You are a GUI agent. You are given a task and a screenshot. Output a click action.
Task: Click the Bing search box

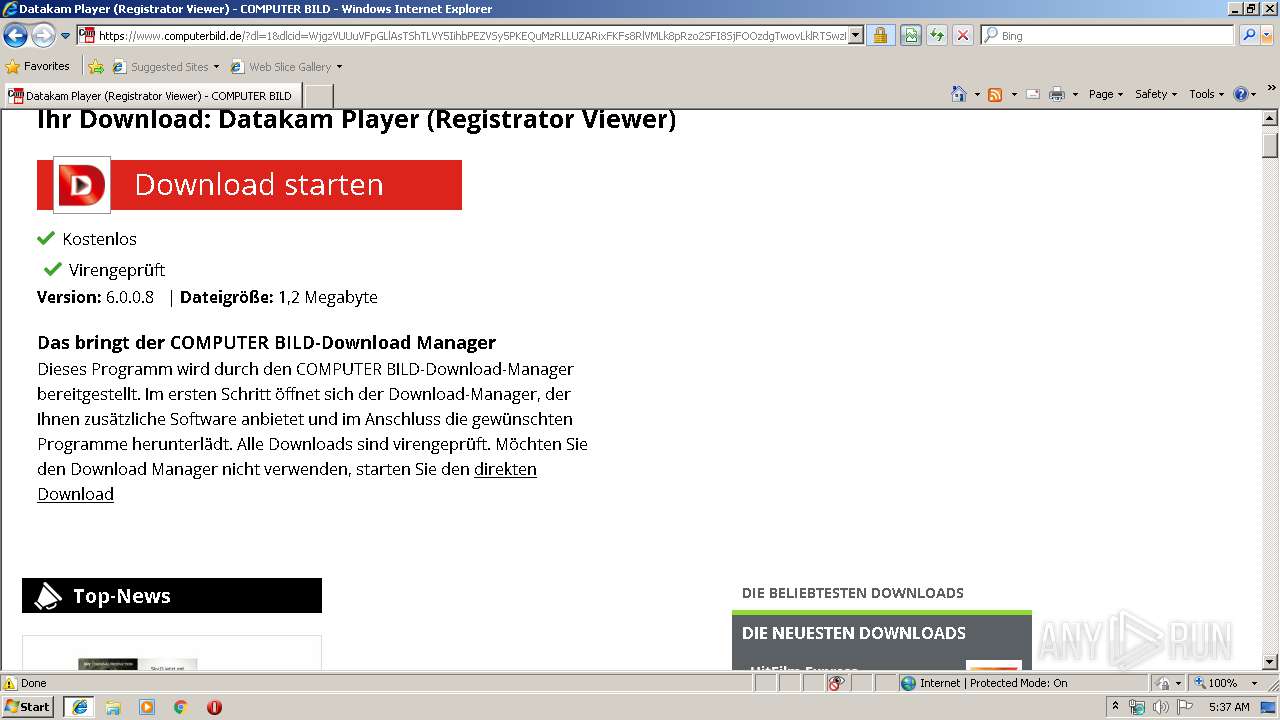1107,36
